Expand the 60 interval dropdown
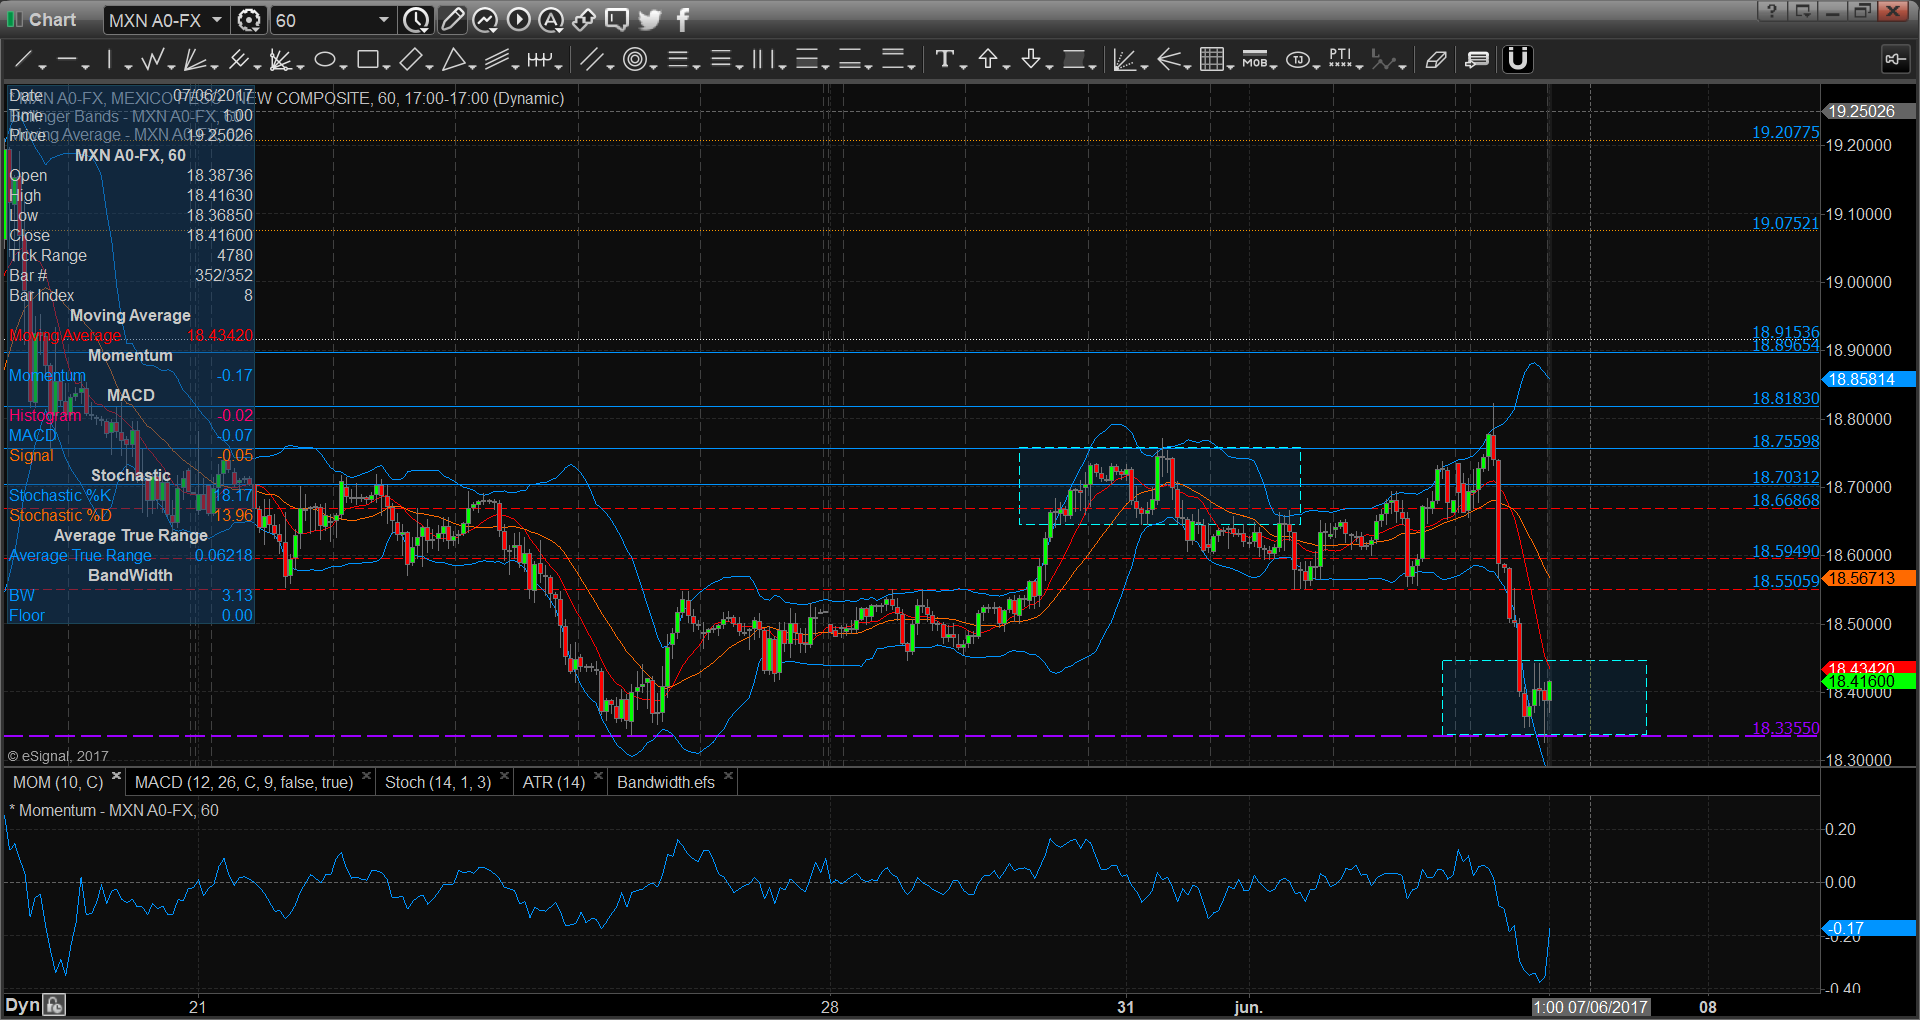This screenshot has width=1920, height=1020. pos(383,20)
